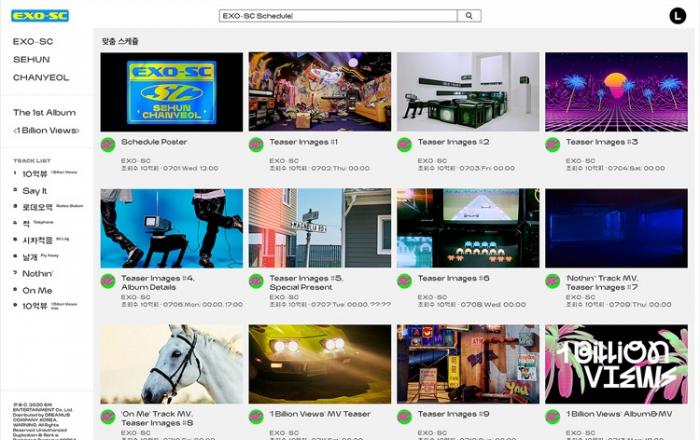Open EXO-SC sidebar menu item
This screenshot has width=700, height=440.
[x=33, y=42]
